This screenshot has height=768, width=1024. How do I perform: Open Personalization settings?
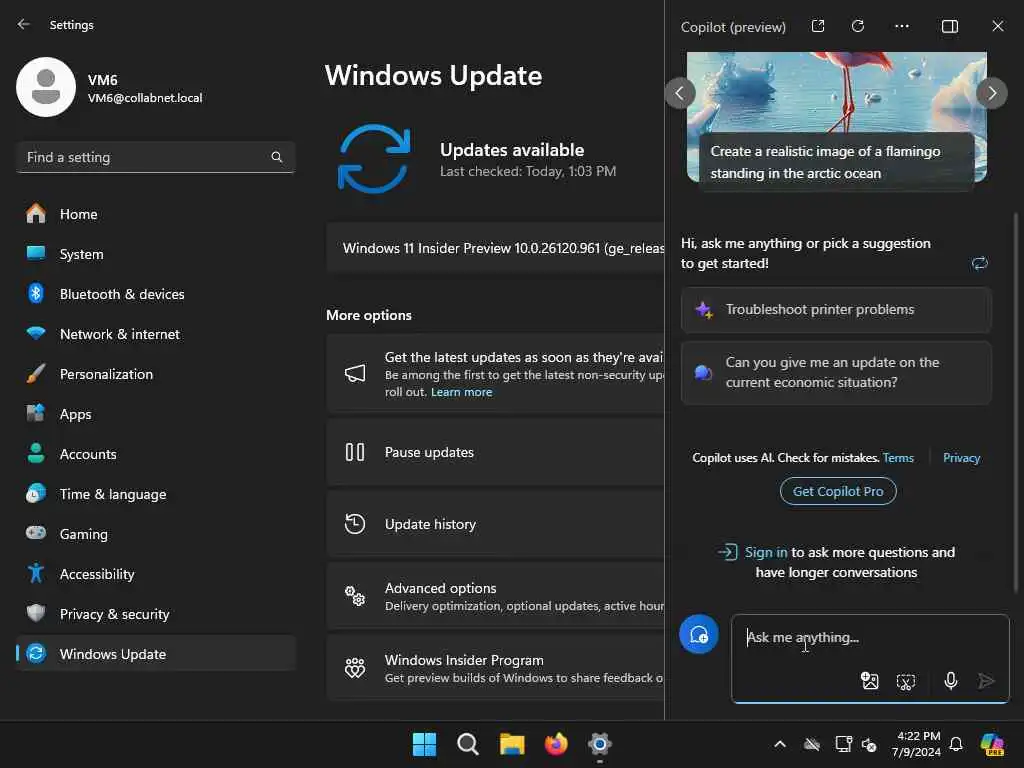coord(156,374)
